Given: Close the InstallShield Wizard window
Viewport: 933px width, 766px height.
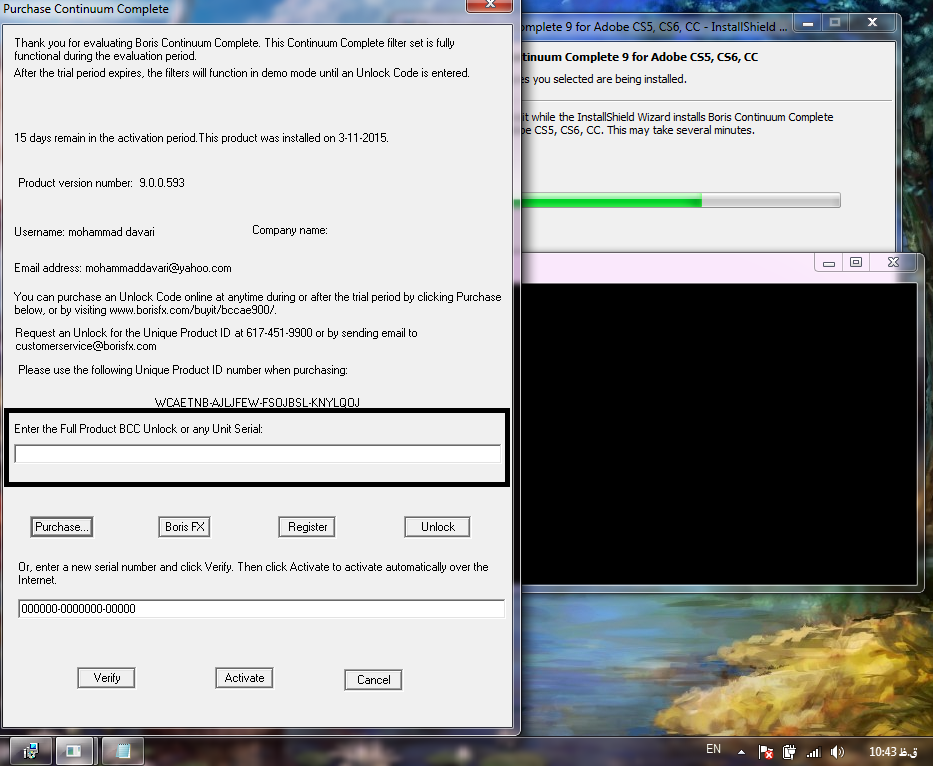Looking at the screenshot, I should point(872,23).
